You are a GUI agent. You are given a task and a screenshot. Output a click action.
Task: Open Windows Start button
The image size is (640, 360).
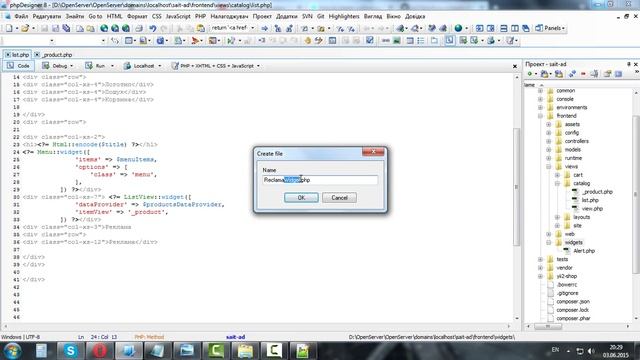pos(12,351)
